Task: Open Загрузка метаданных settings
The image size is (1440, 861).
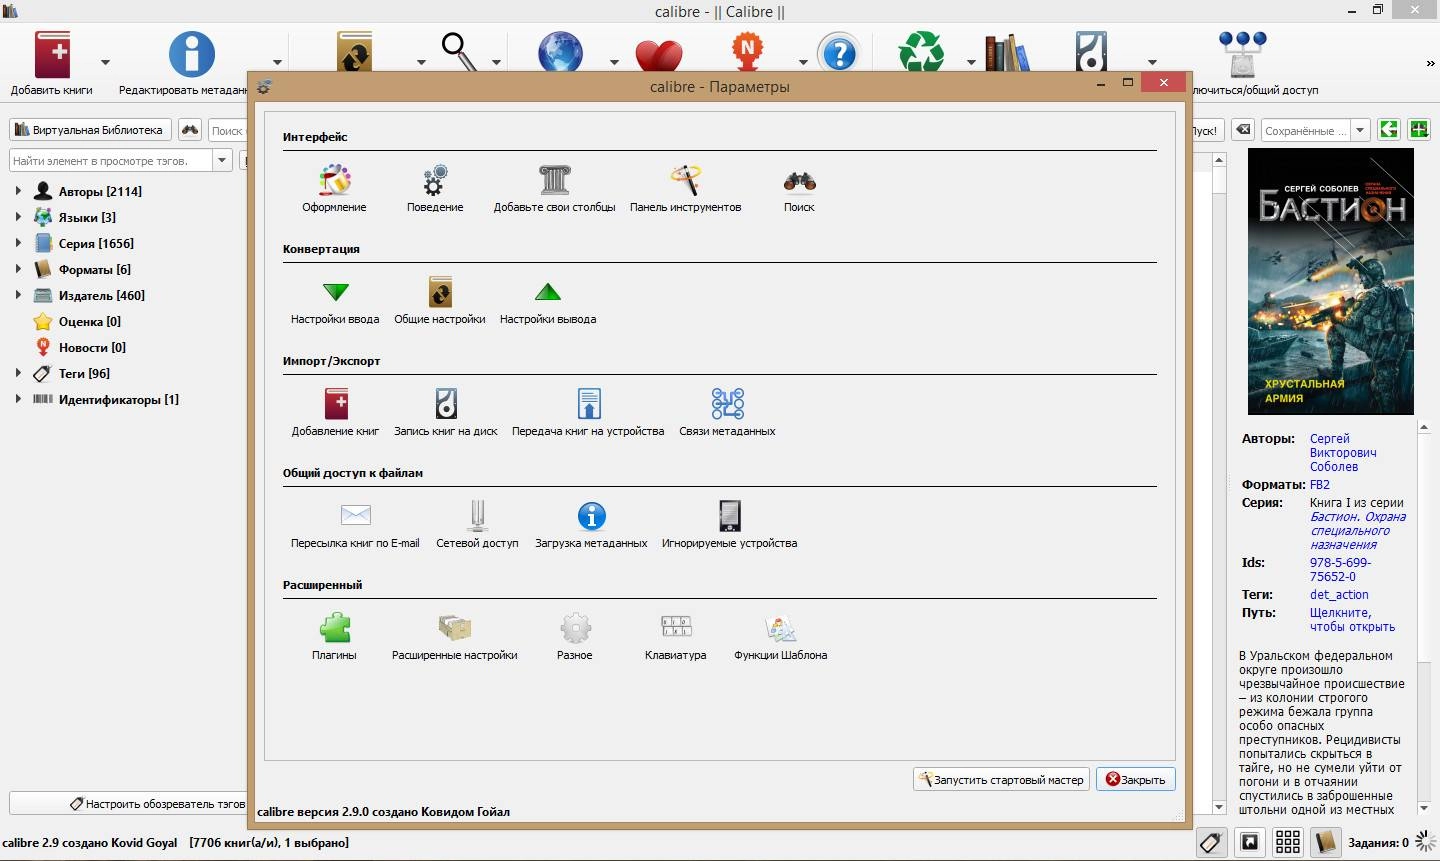Action: [x=591, y=525]
